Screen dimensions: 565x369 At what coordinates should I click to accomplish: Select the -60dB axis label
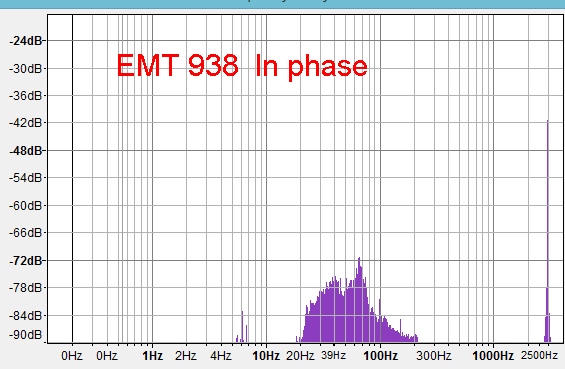click(26, 205)
